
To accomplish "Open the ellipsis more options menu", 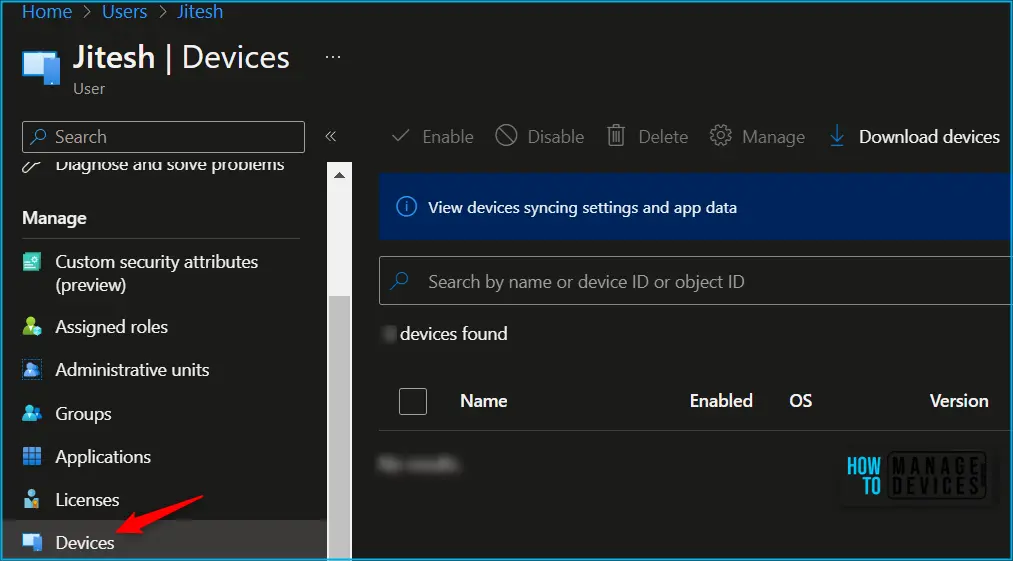I will (333, 58).
